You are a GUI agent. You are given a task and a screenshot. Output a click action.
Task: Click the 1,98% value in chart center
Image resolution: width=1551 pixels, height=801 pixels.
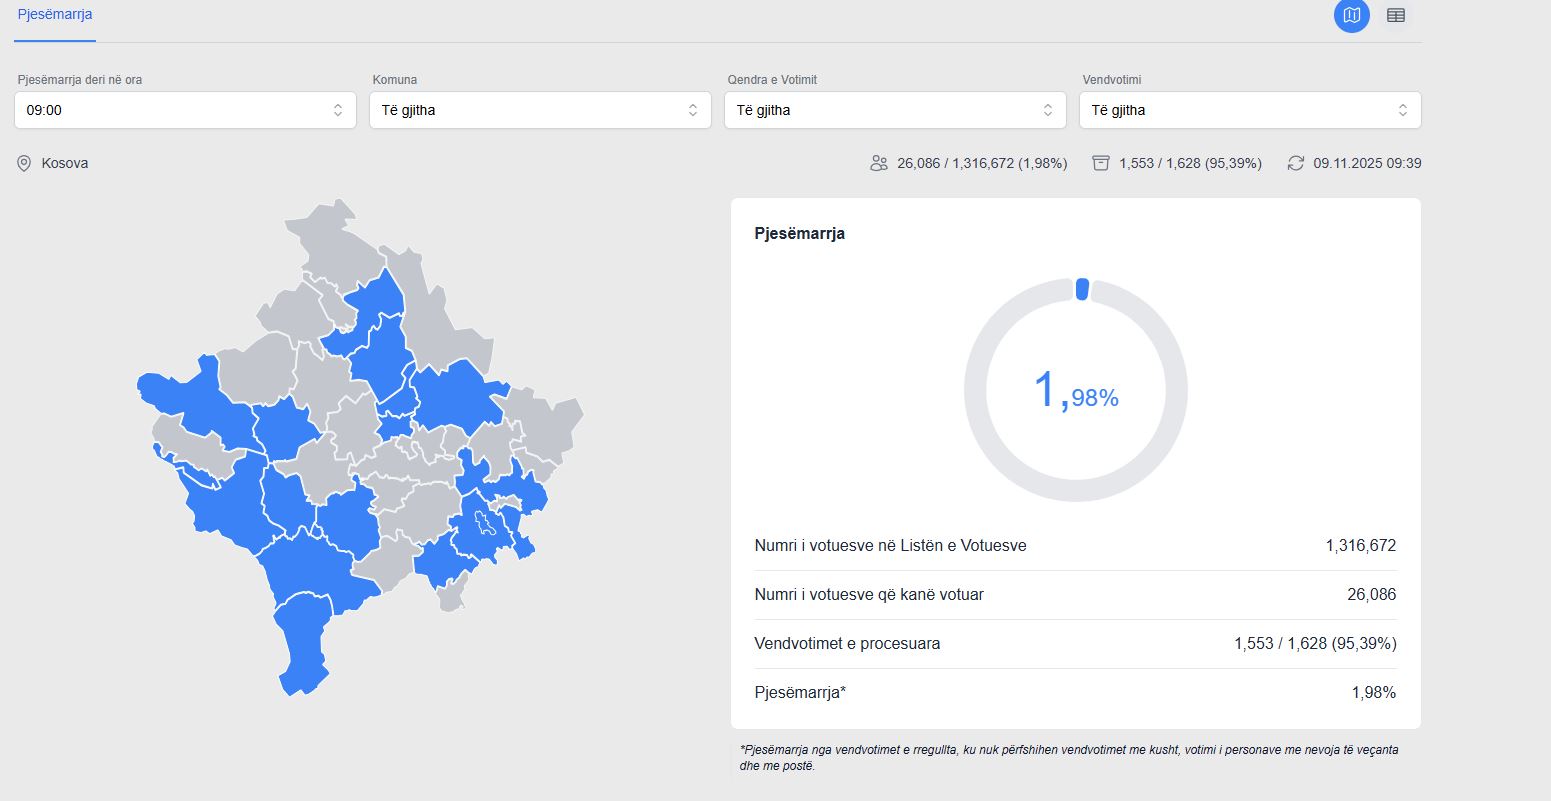[1076, 392]
